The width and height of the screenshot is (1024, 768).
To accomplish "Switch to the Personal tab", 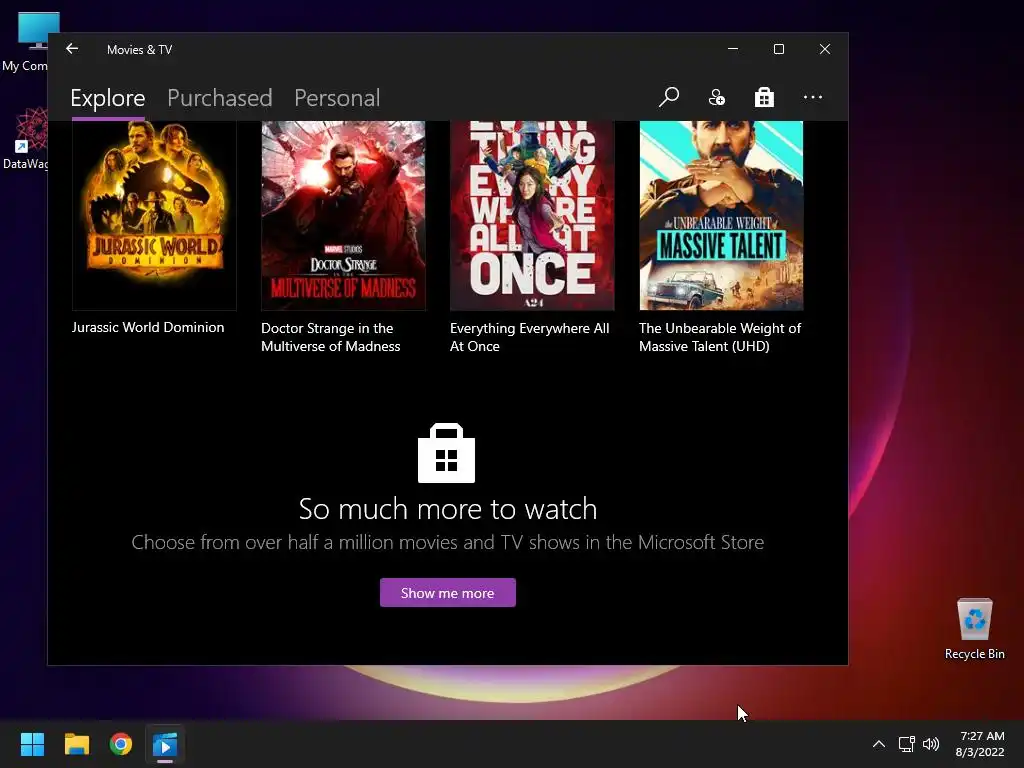I will click(x=337, y=98).
